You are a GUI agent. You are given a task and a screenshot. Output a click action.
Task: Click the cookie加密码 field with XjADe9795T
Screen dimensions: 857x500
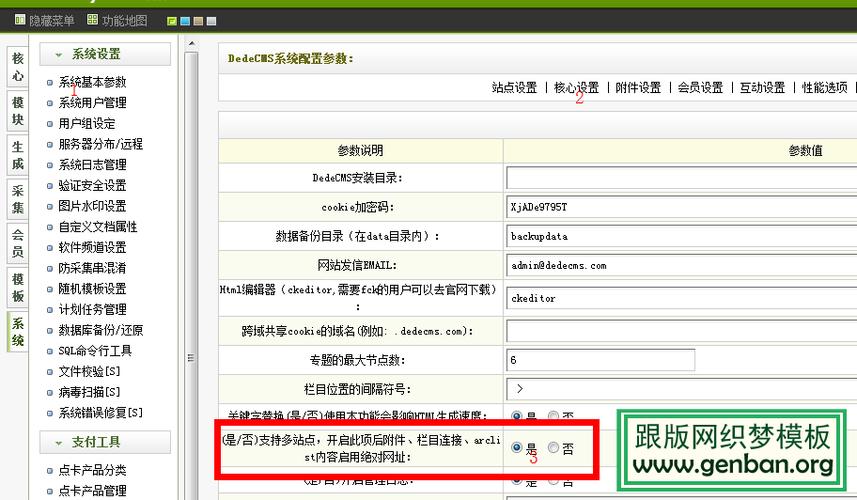[682, 207]
